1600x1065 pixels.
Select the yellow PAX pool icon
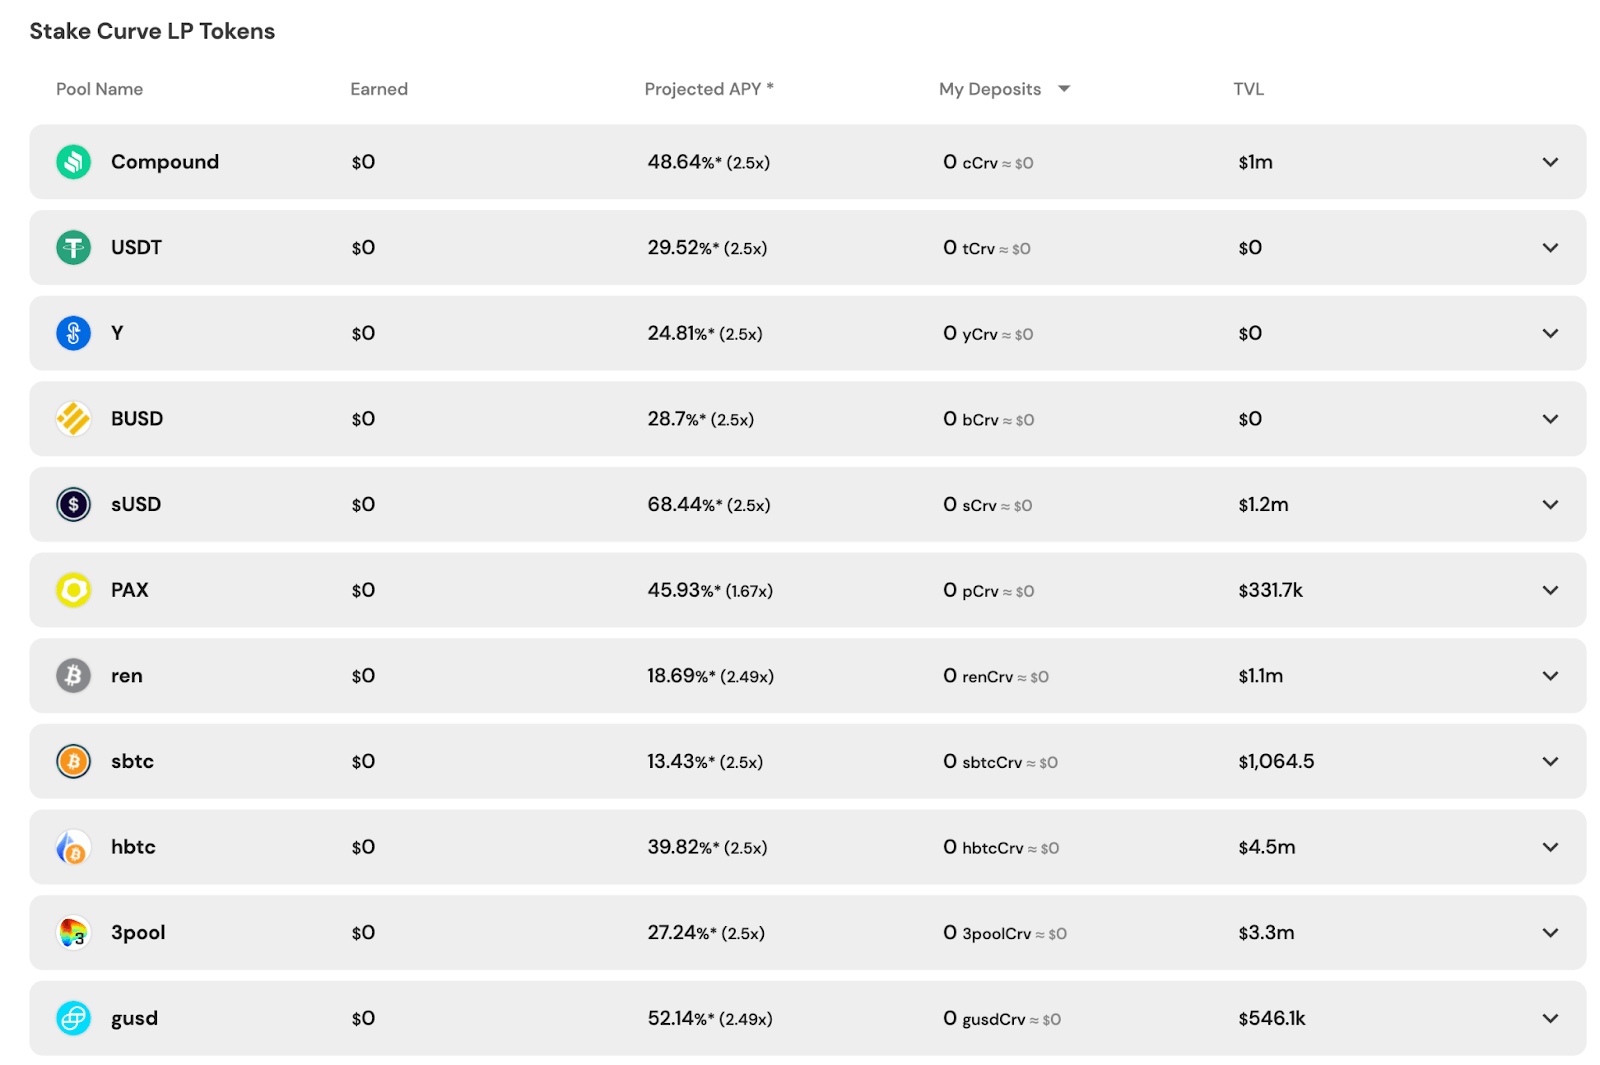(73, 590)
